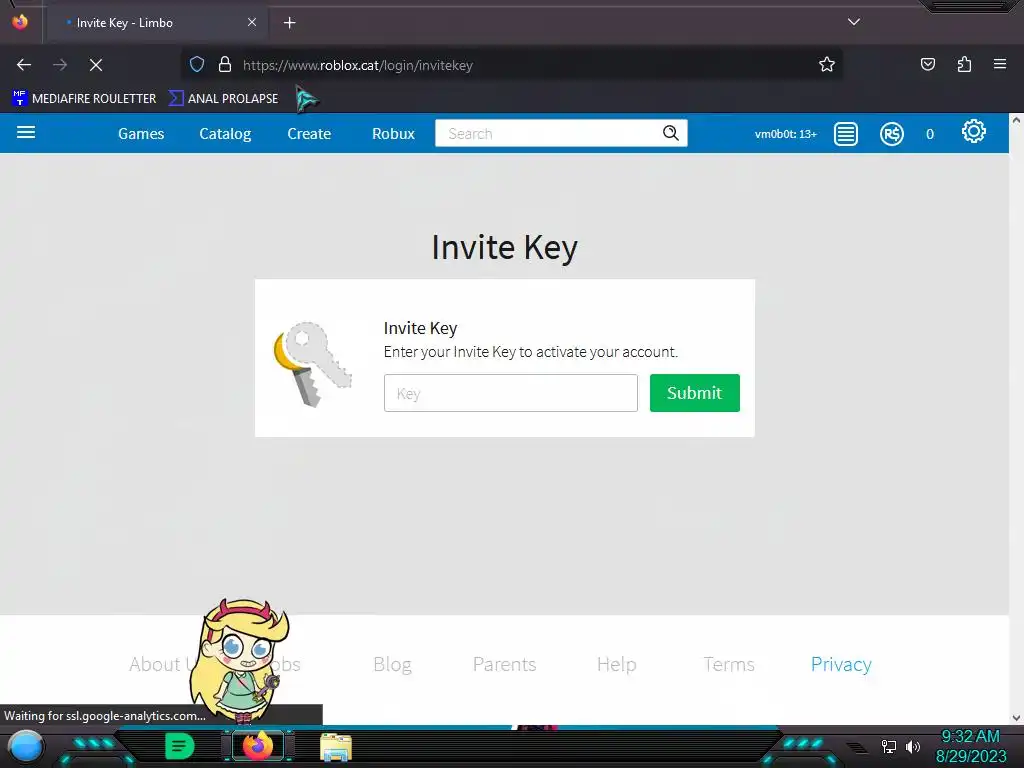Click the tracking protection shield icon
Image resolution: width=1024 pixels, height=768 pixels.
tap(197, 64)
